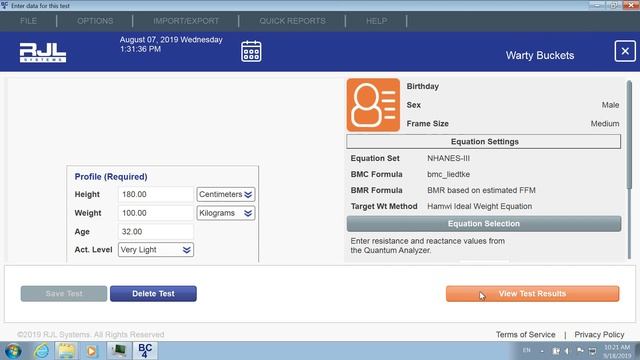Expand the height unit Centimeters dropdown
This screenshot has width=640, height=360.
226,194
